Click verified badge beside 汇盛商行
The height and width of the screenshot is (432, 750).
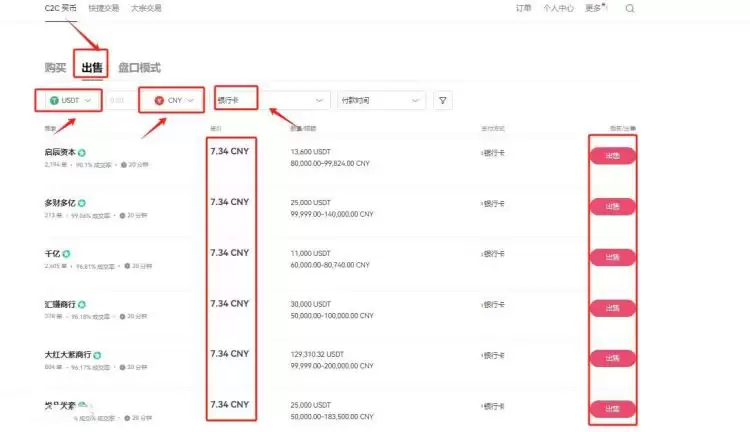(82, 304)
